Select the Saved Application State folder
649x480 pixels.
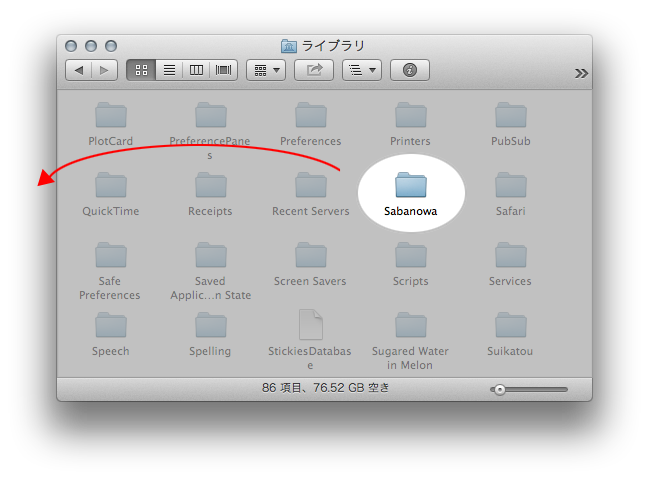(211, 255)
